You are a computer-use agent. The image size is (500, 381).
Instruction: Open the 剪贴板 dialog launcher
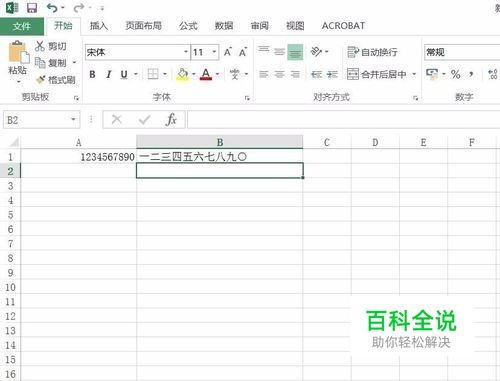click(76, 98)
